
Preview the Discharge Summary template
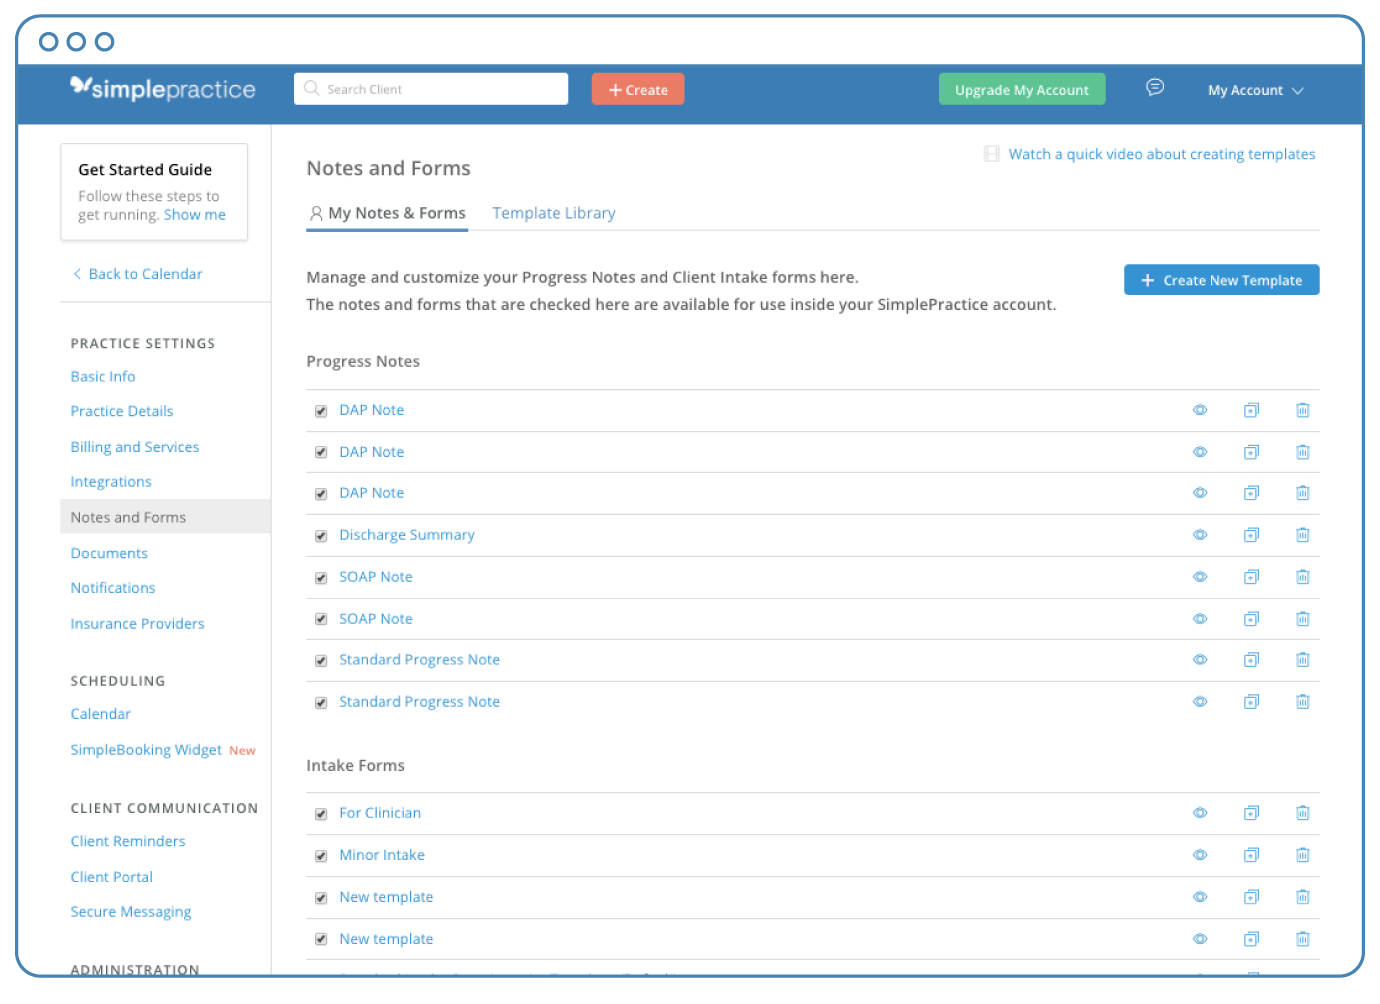[1200, 535]
